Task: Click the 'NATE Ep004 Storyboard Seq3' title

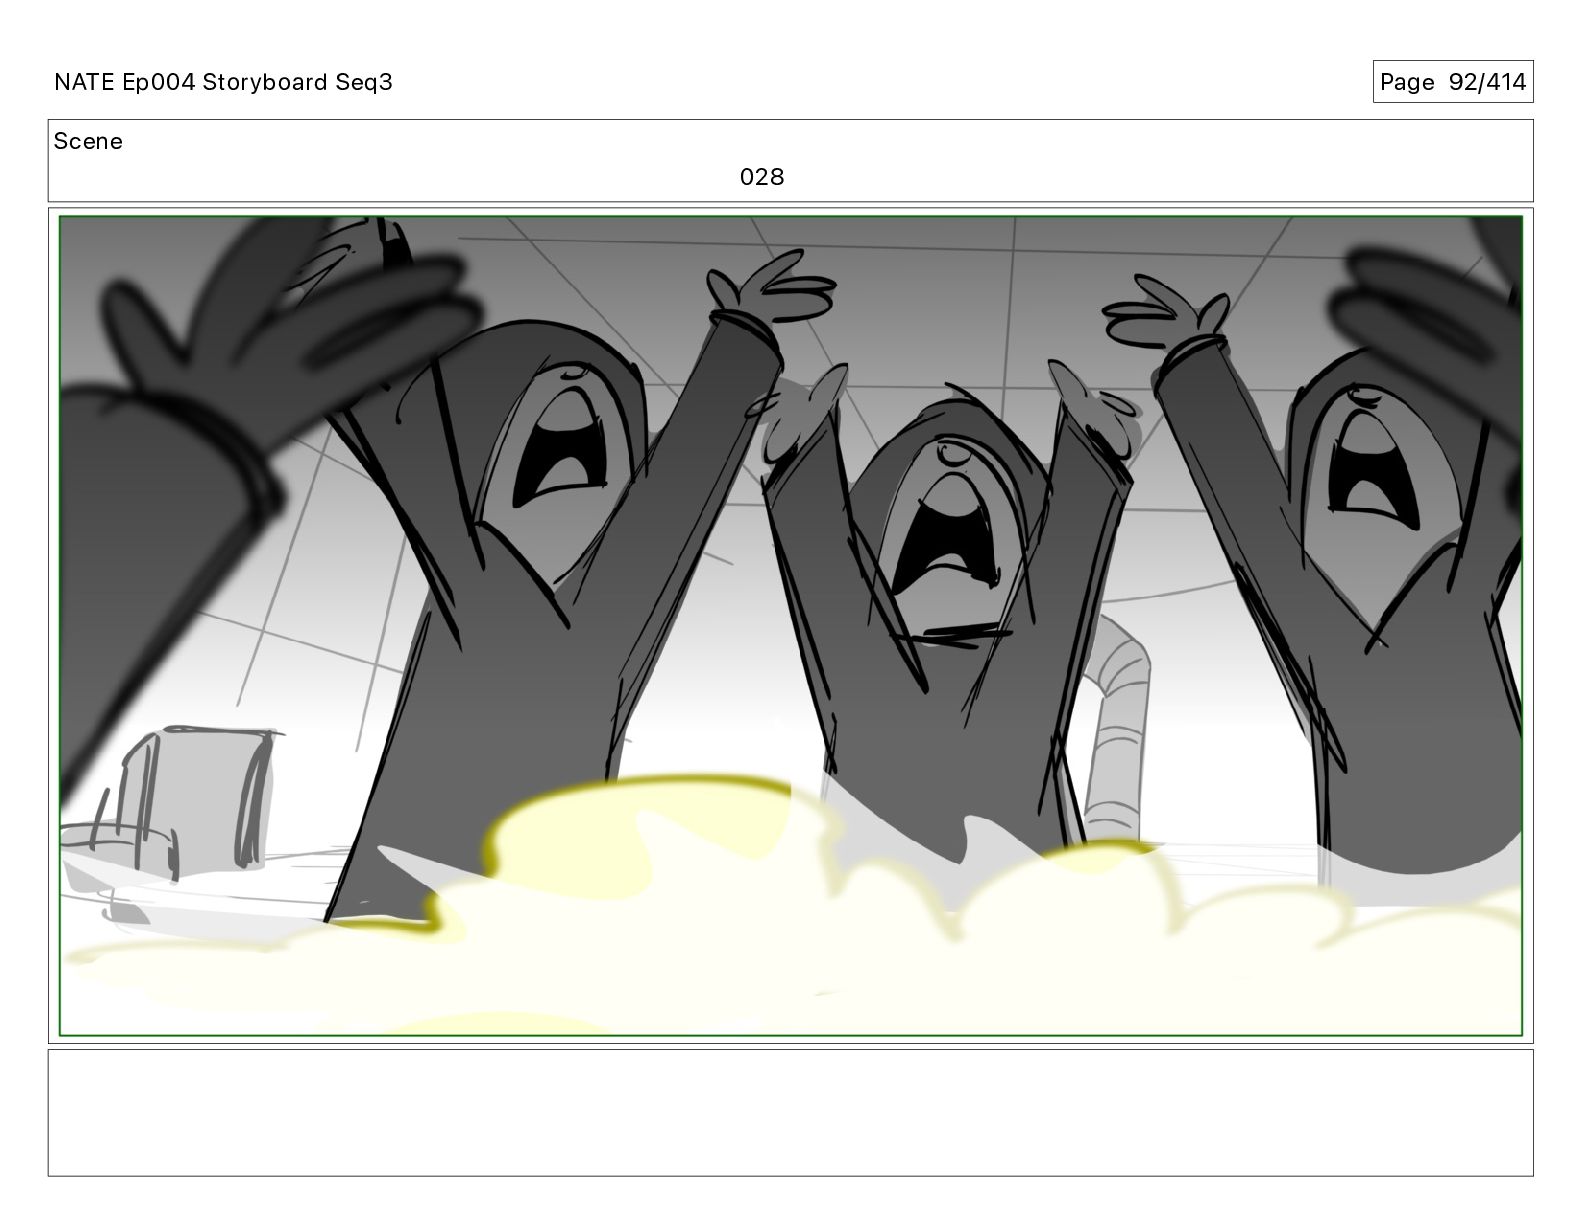Action: pyautogui.click(x=223, y=82)
